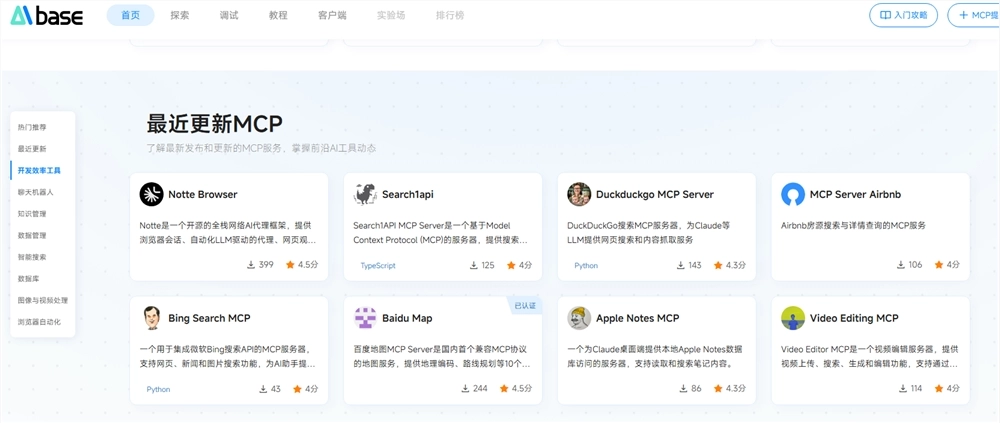Click the 4.5分 rating on Baidu Map

pyautogui.click(x=521, y=389)
